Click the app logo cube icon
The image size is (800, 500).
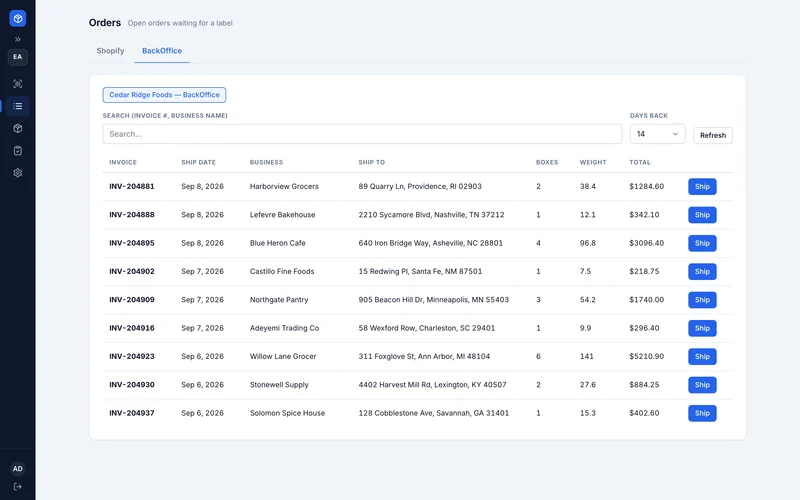pos(18,18)
